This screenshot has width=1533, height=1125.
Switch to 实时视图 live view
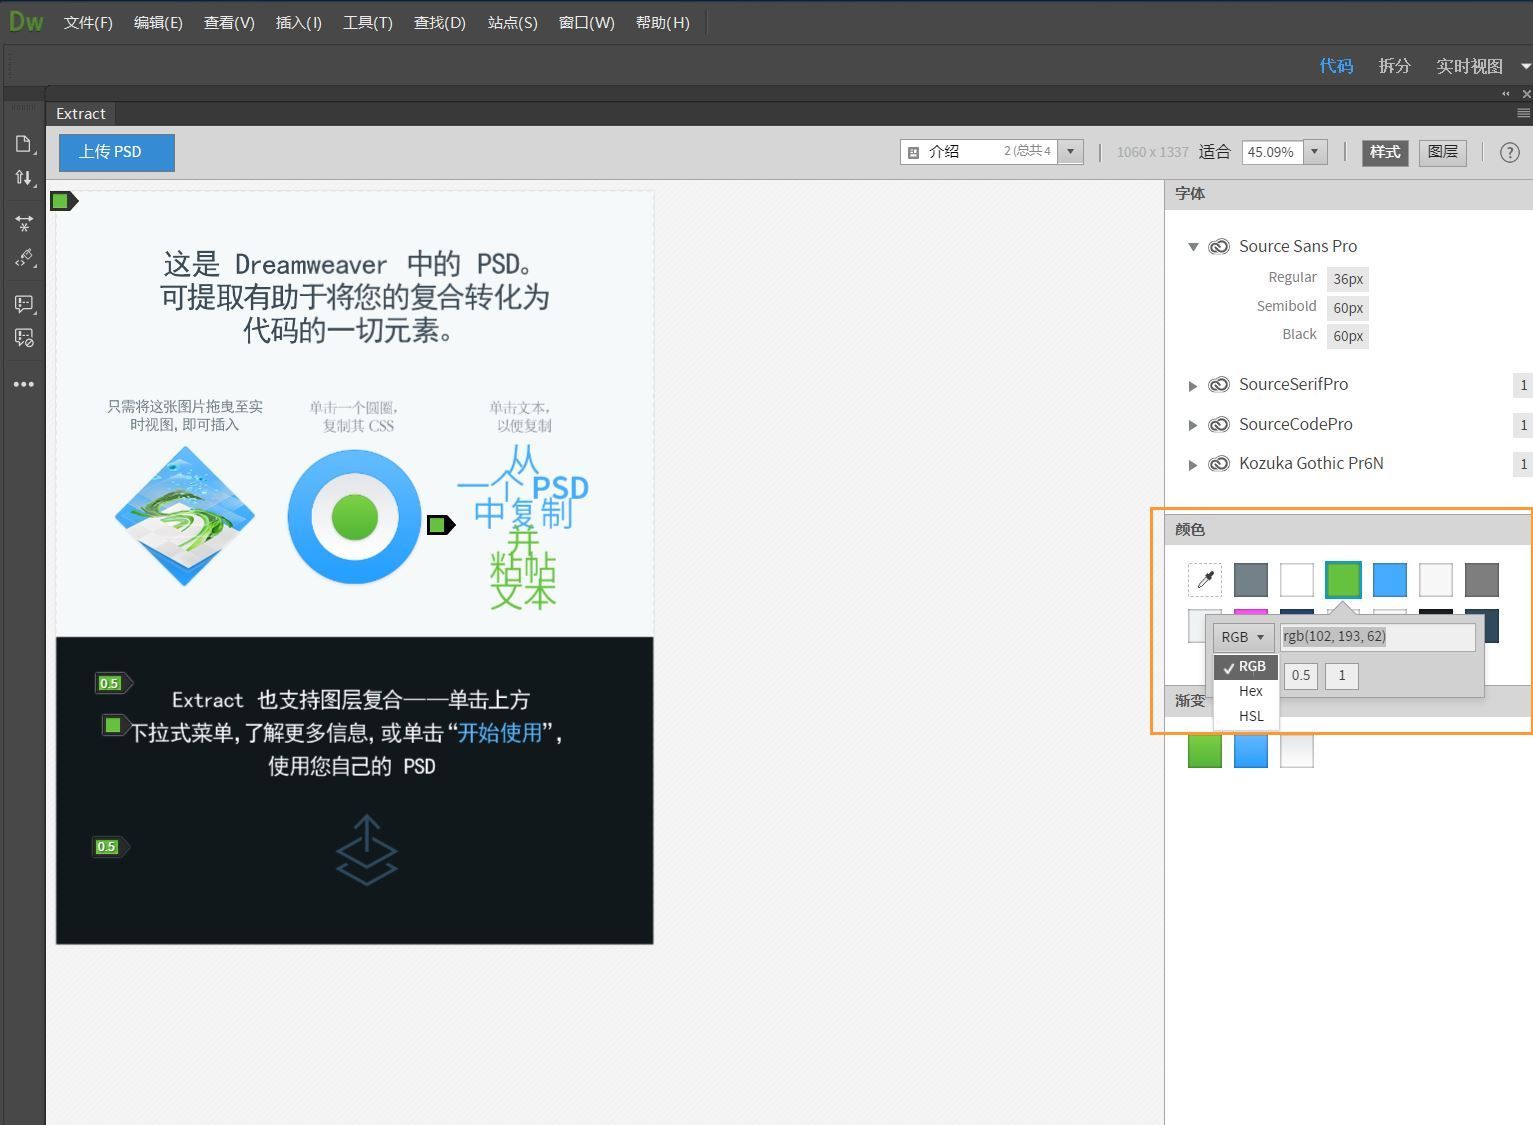1468,66
